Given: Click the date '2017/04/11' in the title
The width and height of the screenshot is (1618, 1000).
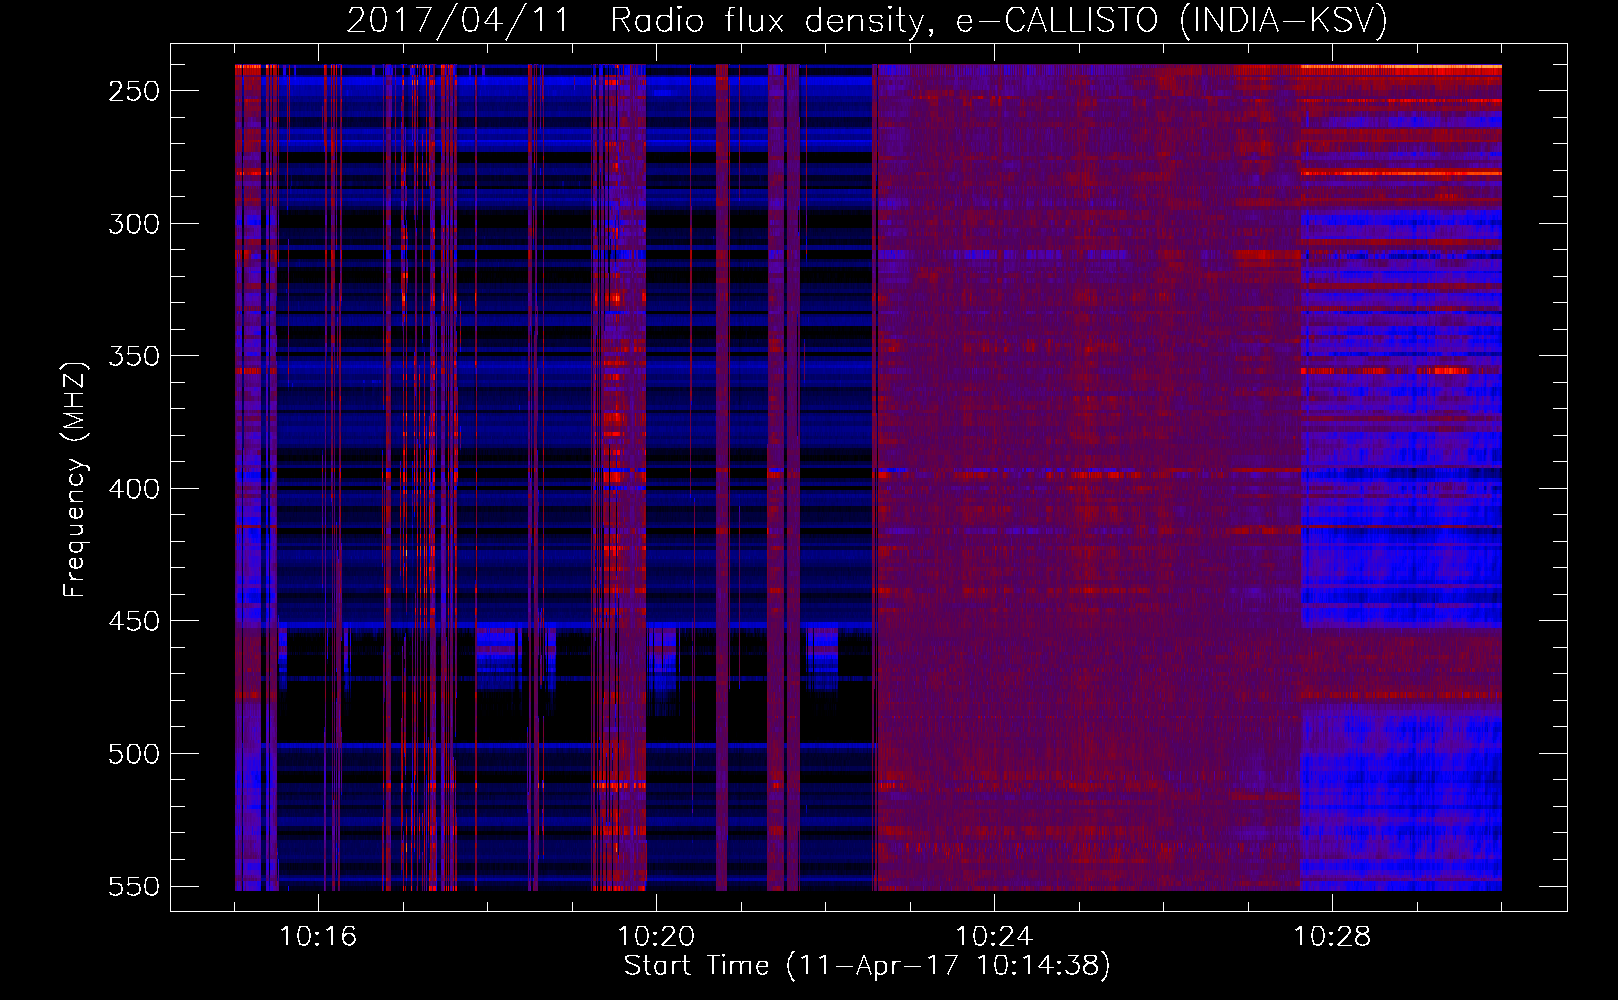Looking at the screenshot, I should 458,20.
